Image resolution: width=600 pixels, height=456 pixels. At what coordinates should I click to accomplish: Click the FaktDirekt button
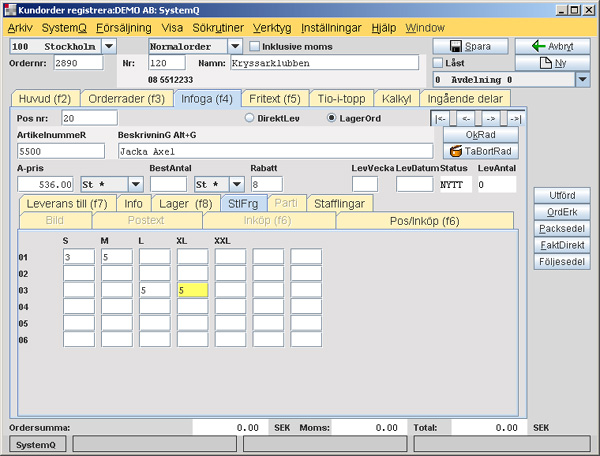coord(562,245)
